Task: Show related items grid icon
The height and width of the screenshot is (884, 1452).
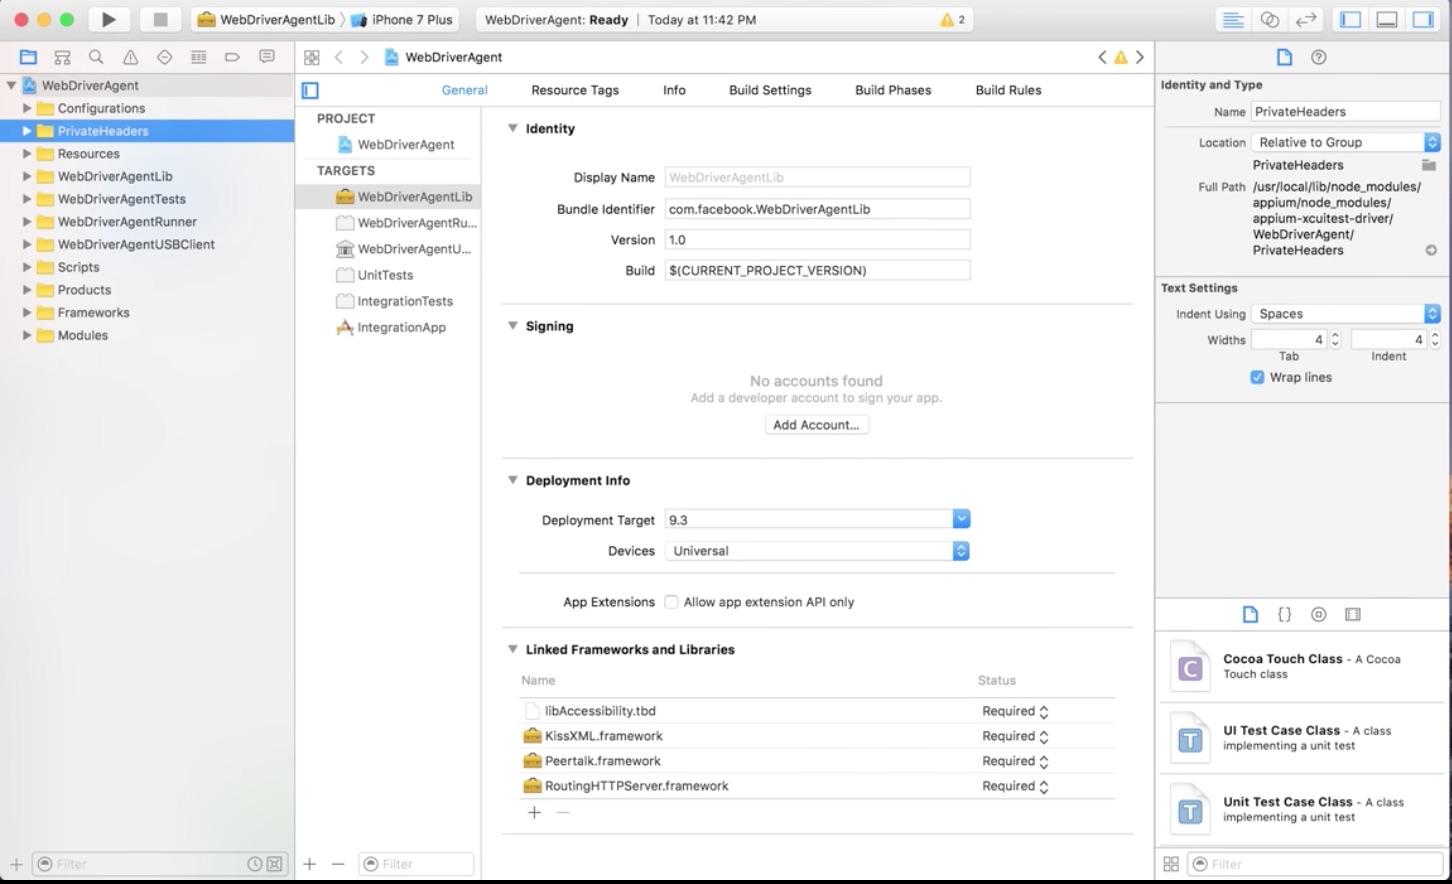Action: coord(312,57)
